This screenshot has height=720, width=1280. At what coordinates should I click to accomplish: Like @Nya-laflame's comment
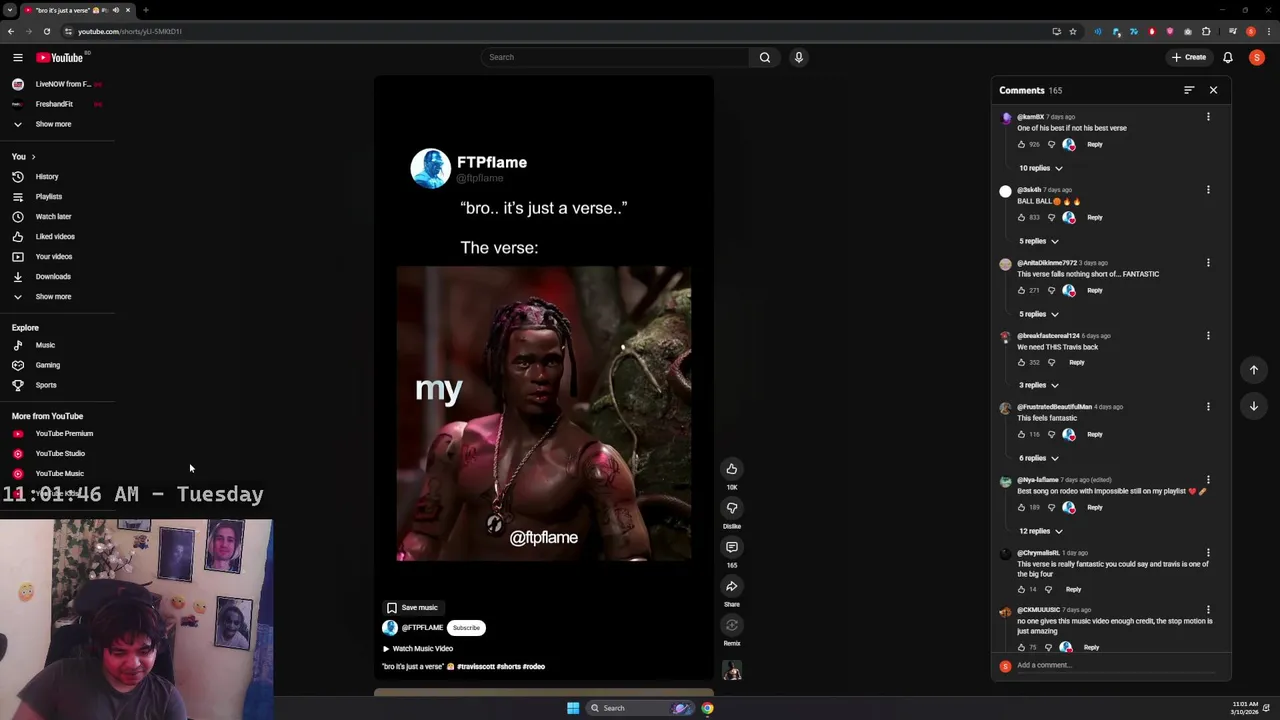click(x=1021, y=508)
